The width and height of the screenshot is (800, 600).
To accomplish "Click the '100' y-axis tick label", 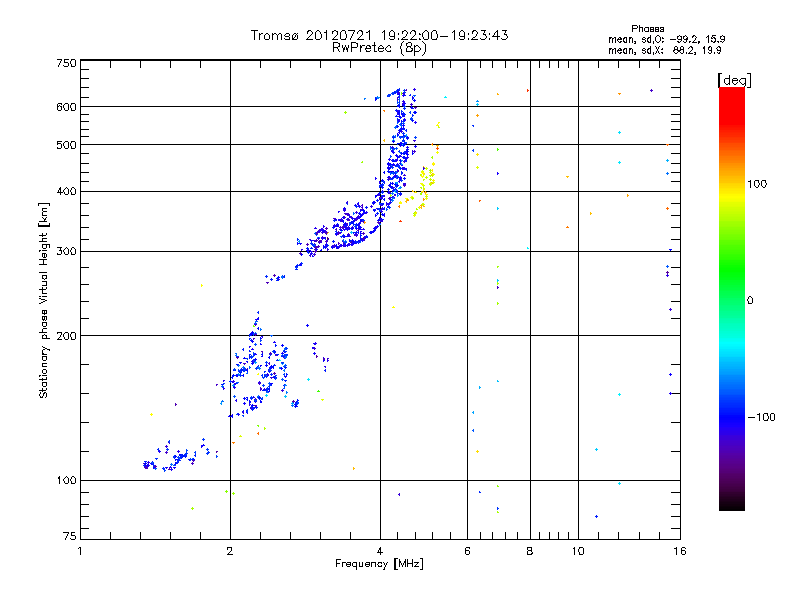I will [x=66, y=480].
